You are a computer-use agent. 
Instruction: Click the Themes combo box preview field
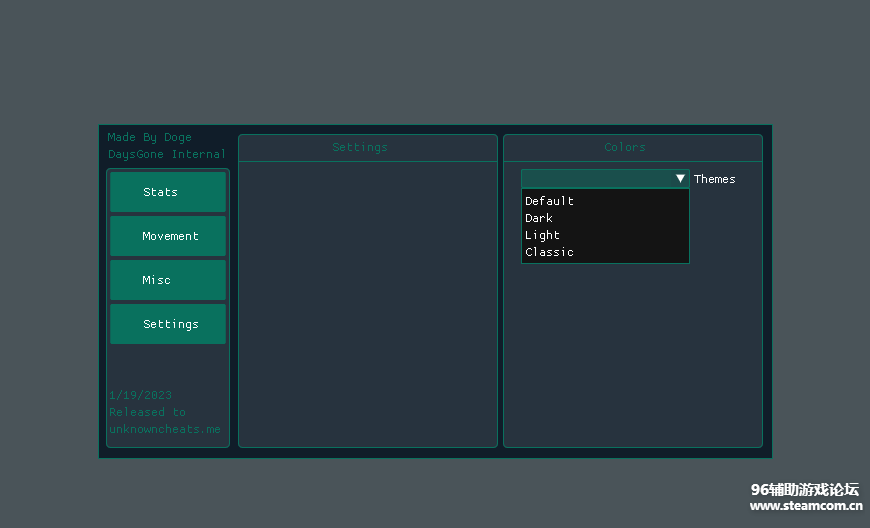(x=596, y=179)
